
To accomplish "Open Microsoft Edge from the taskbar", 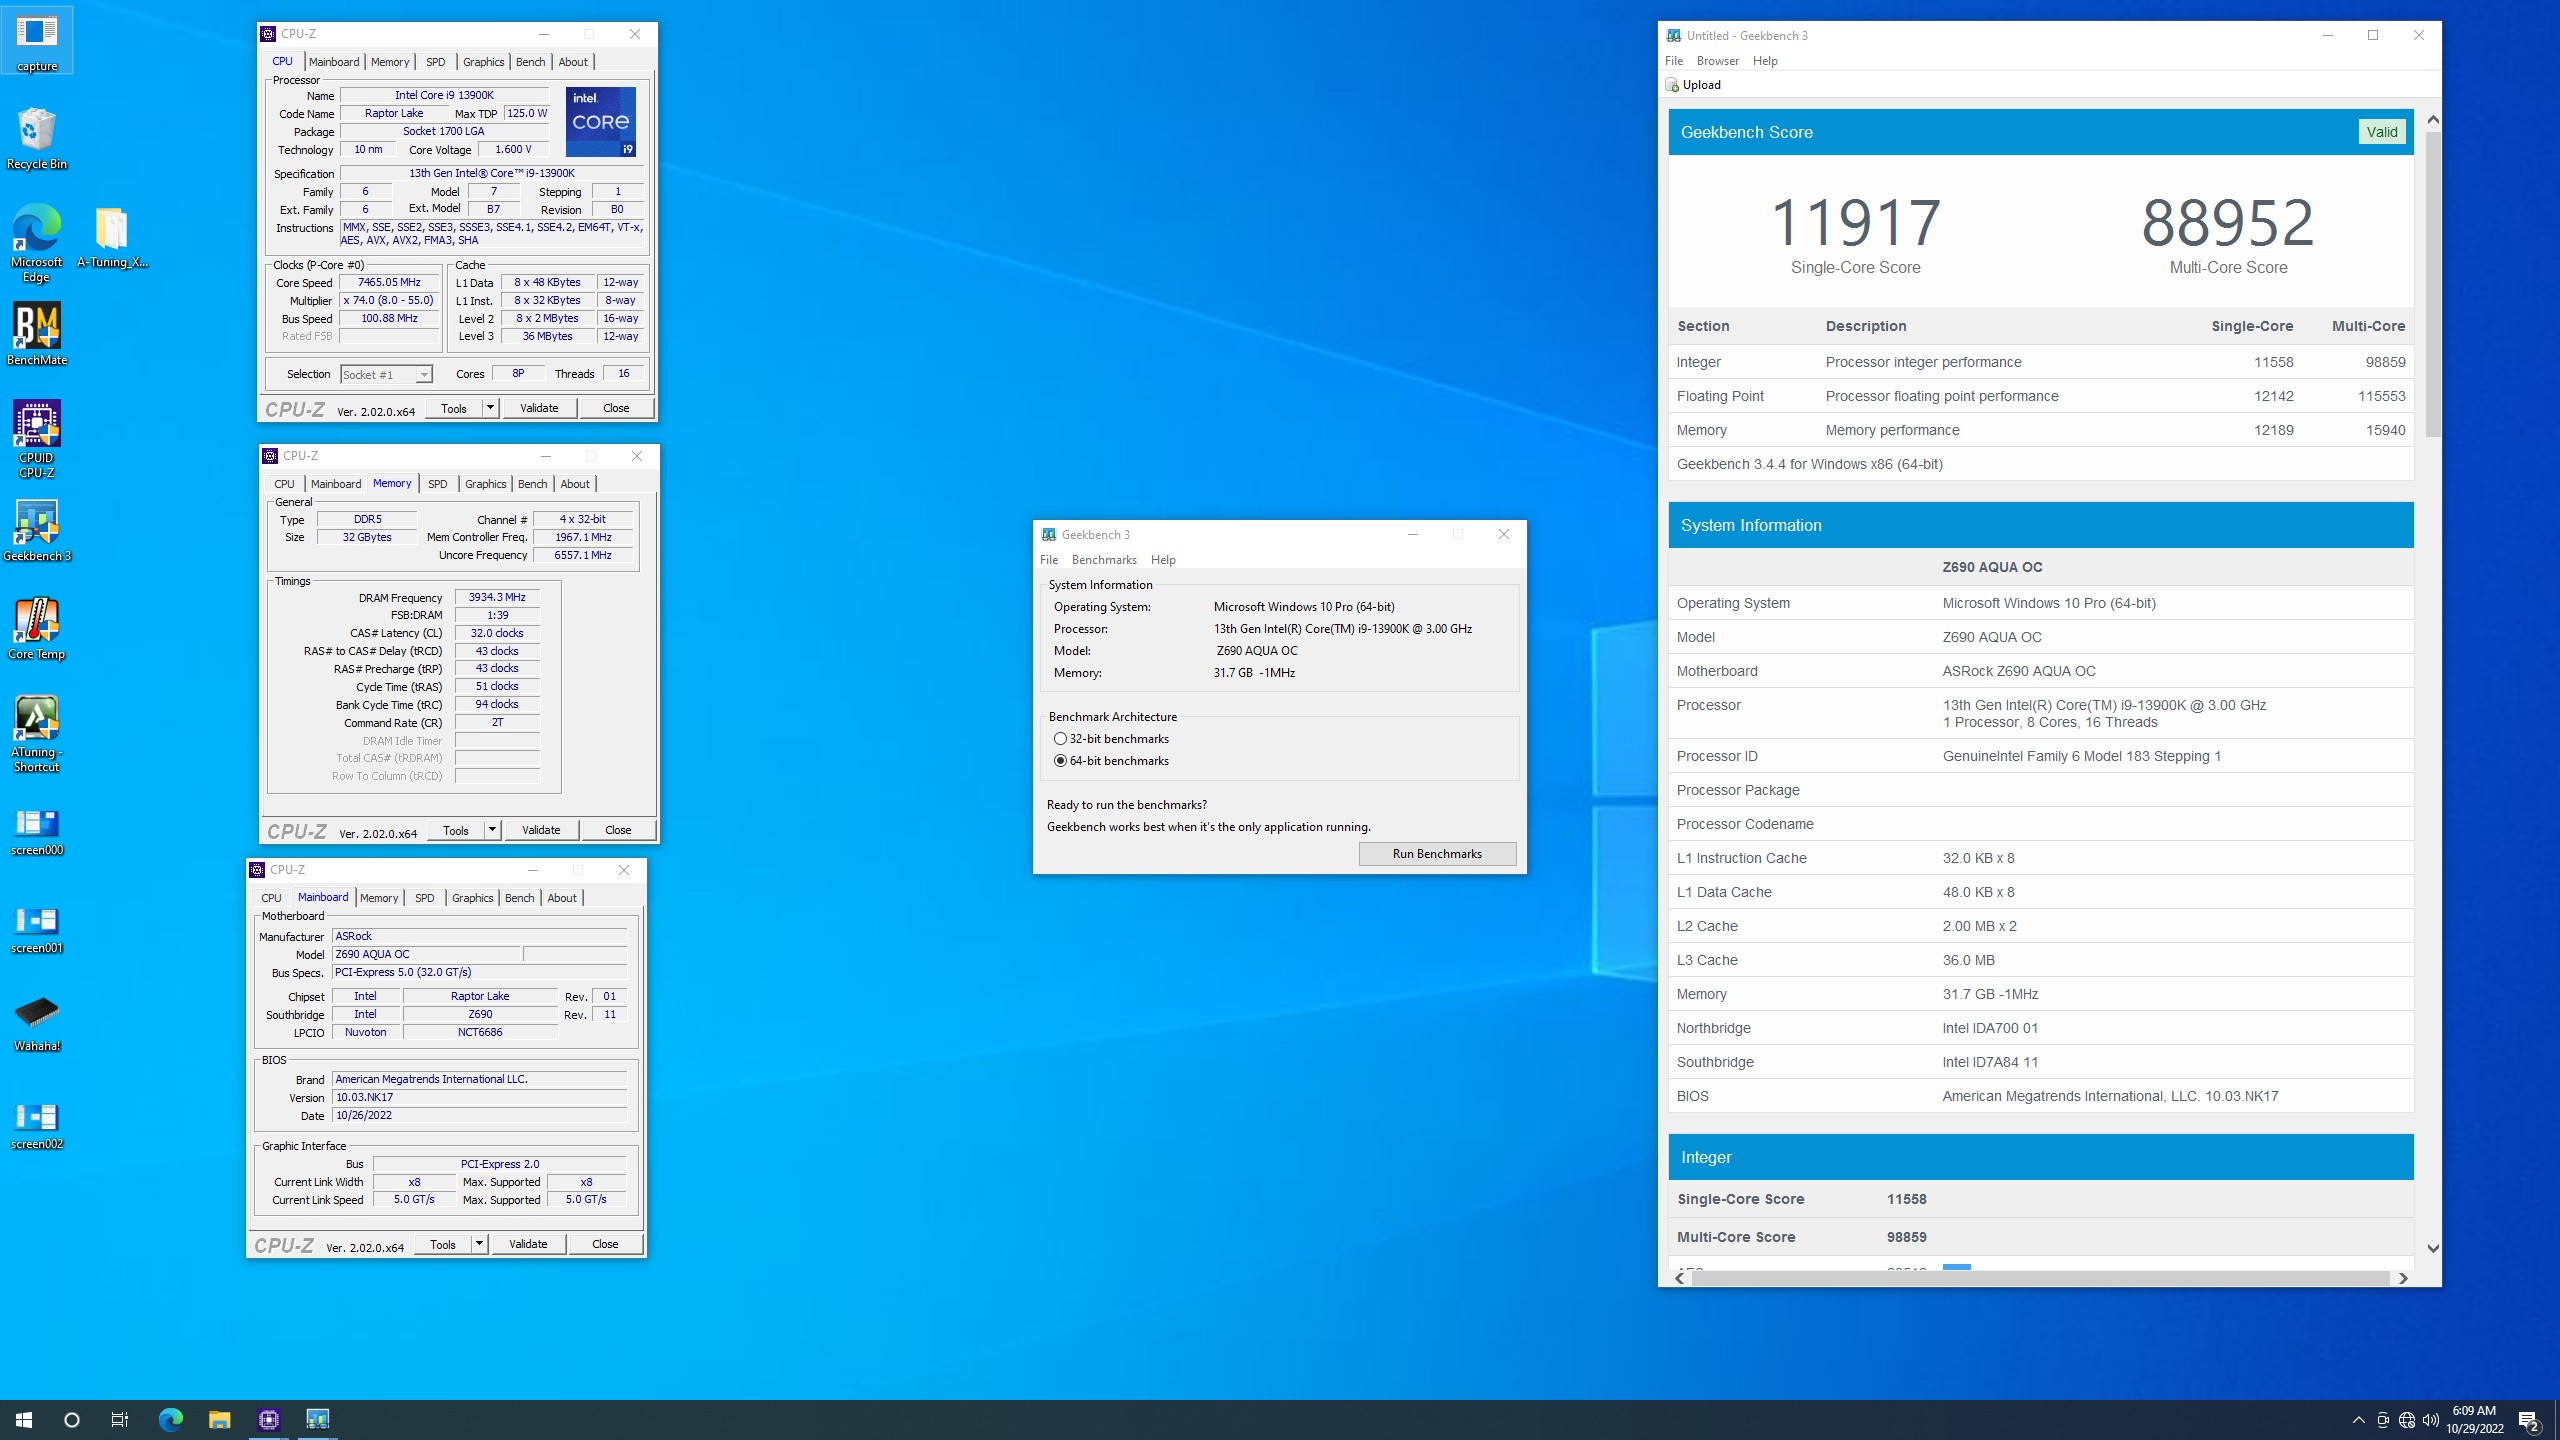I will point(171,1419).
